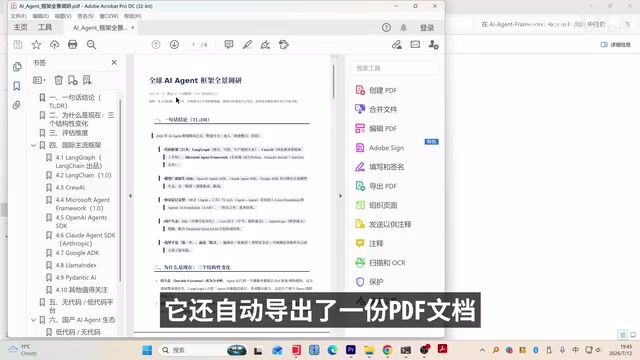Click the find current bookmark icon
This screenshot has width=640, height=360.
coord(87,80)
